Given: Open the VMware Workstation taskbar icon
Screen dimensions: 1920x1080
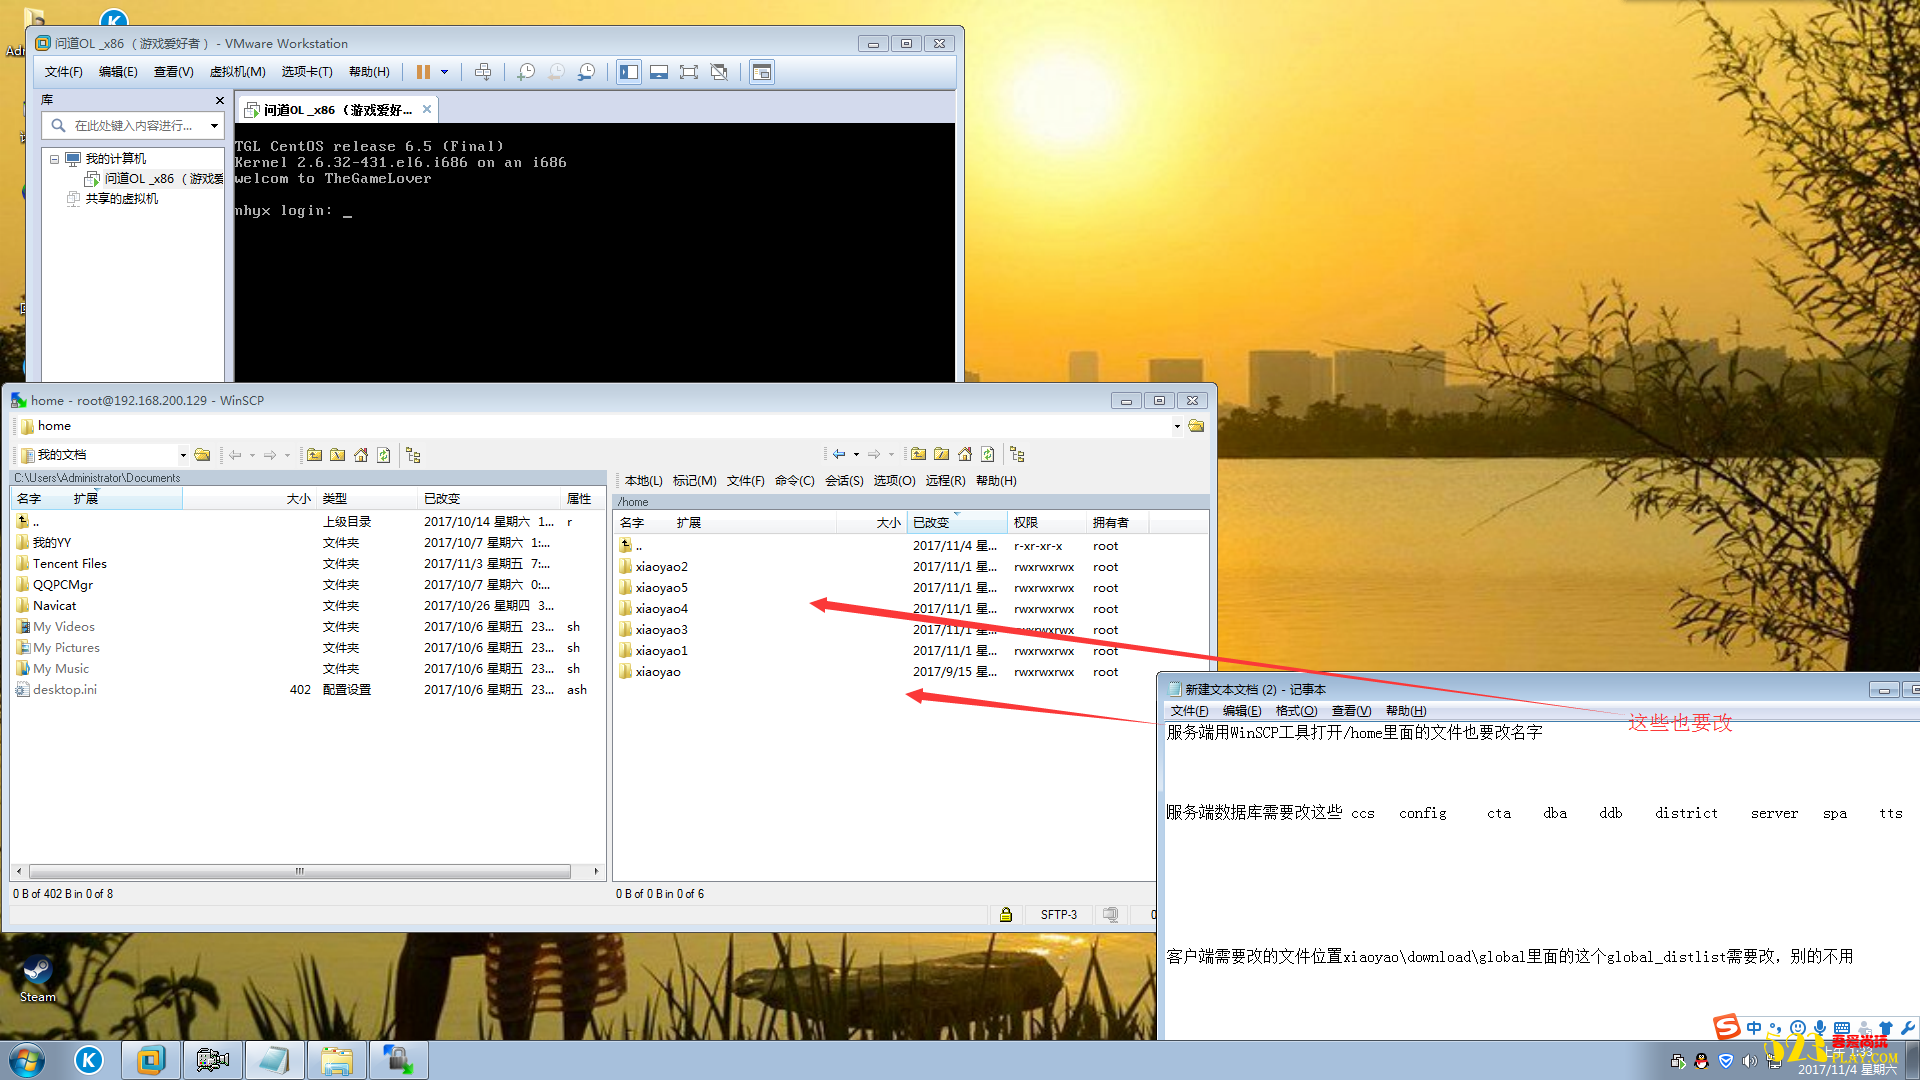Looking at the screenshot, I should [151, 1060].
